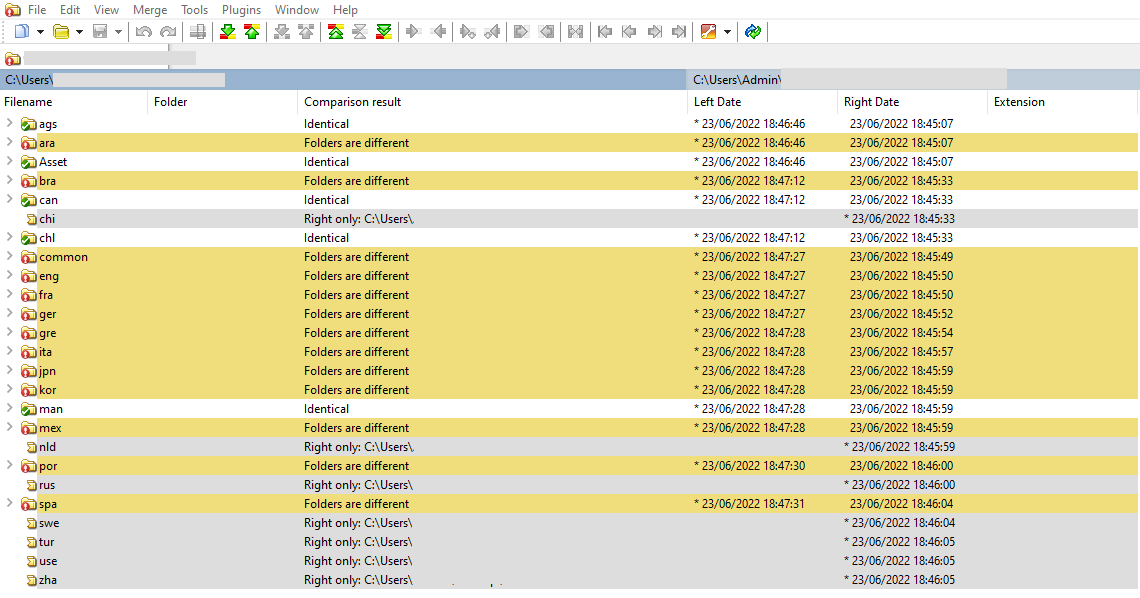This screenshot has width=1140, height=598.
Task: Sort by the Comparison result column header
Action: coord(353,102)
